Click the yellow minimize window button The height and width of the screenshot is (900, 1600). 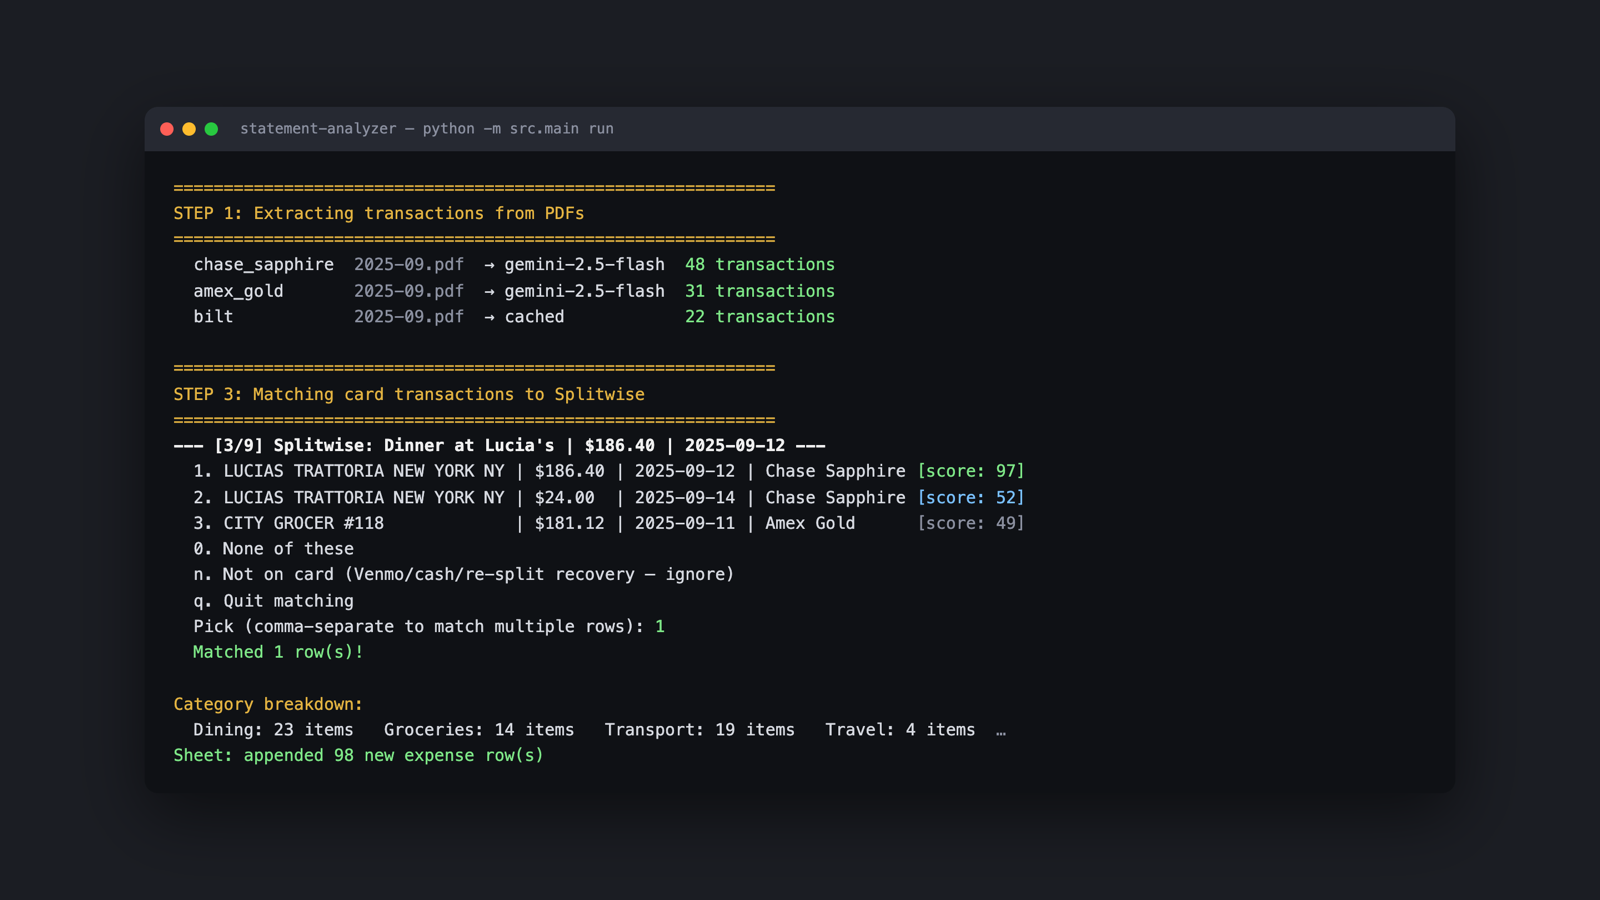click(189, 129)
